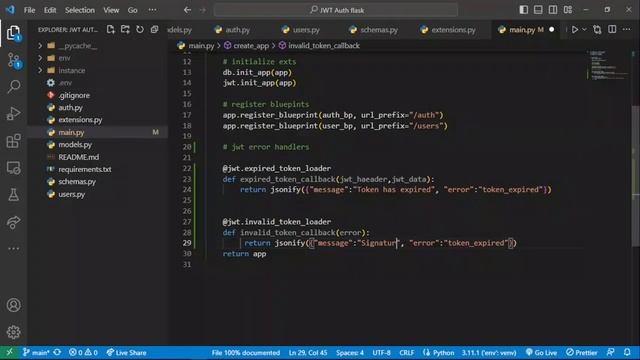The height and width of the screenshot is (360, 640).
Task: Collapse all folders in Explorer
Action: point(154,29)
